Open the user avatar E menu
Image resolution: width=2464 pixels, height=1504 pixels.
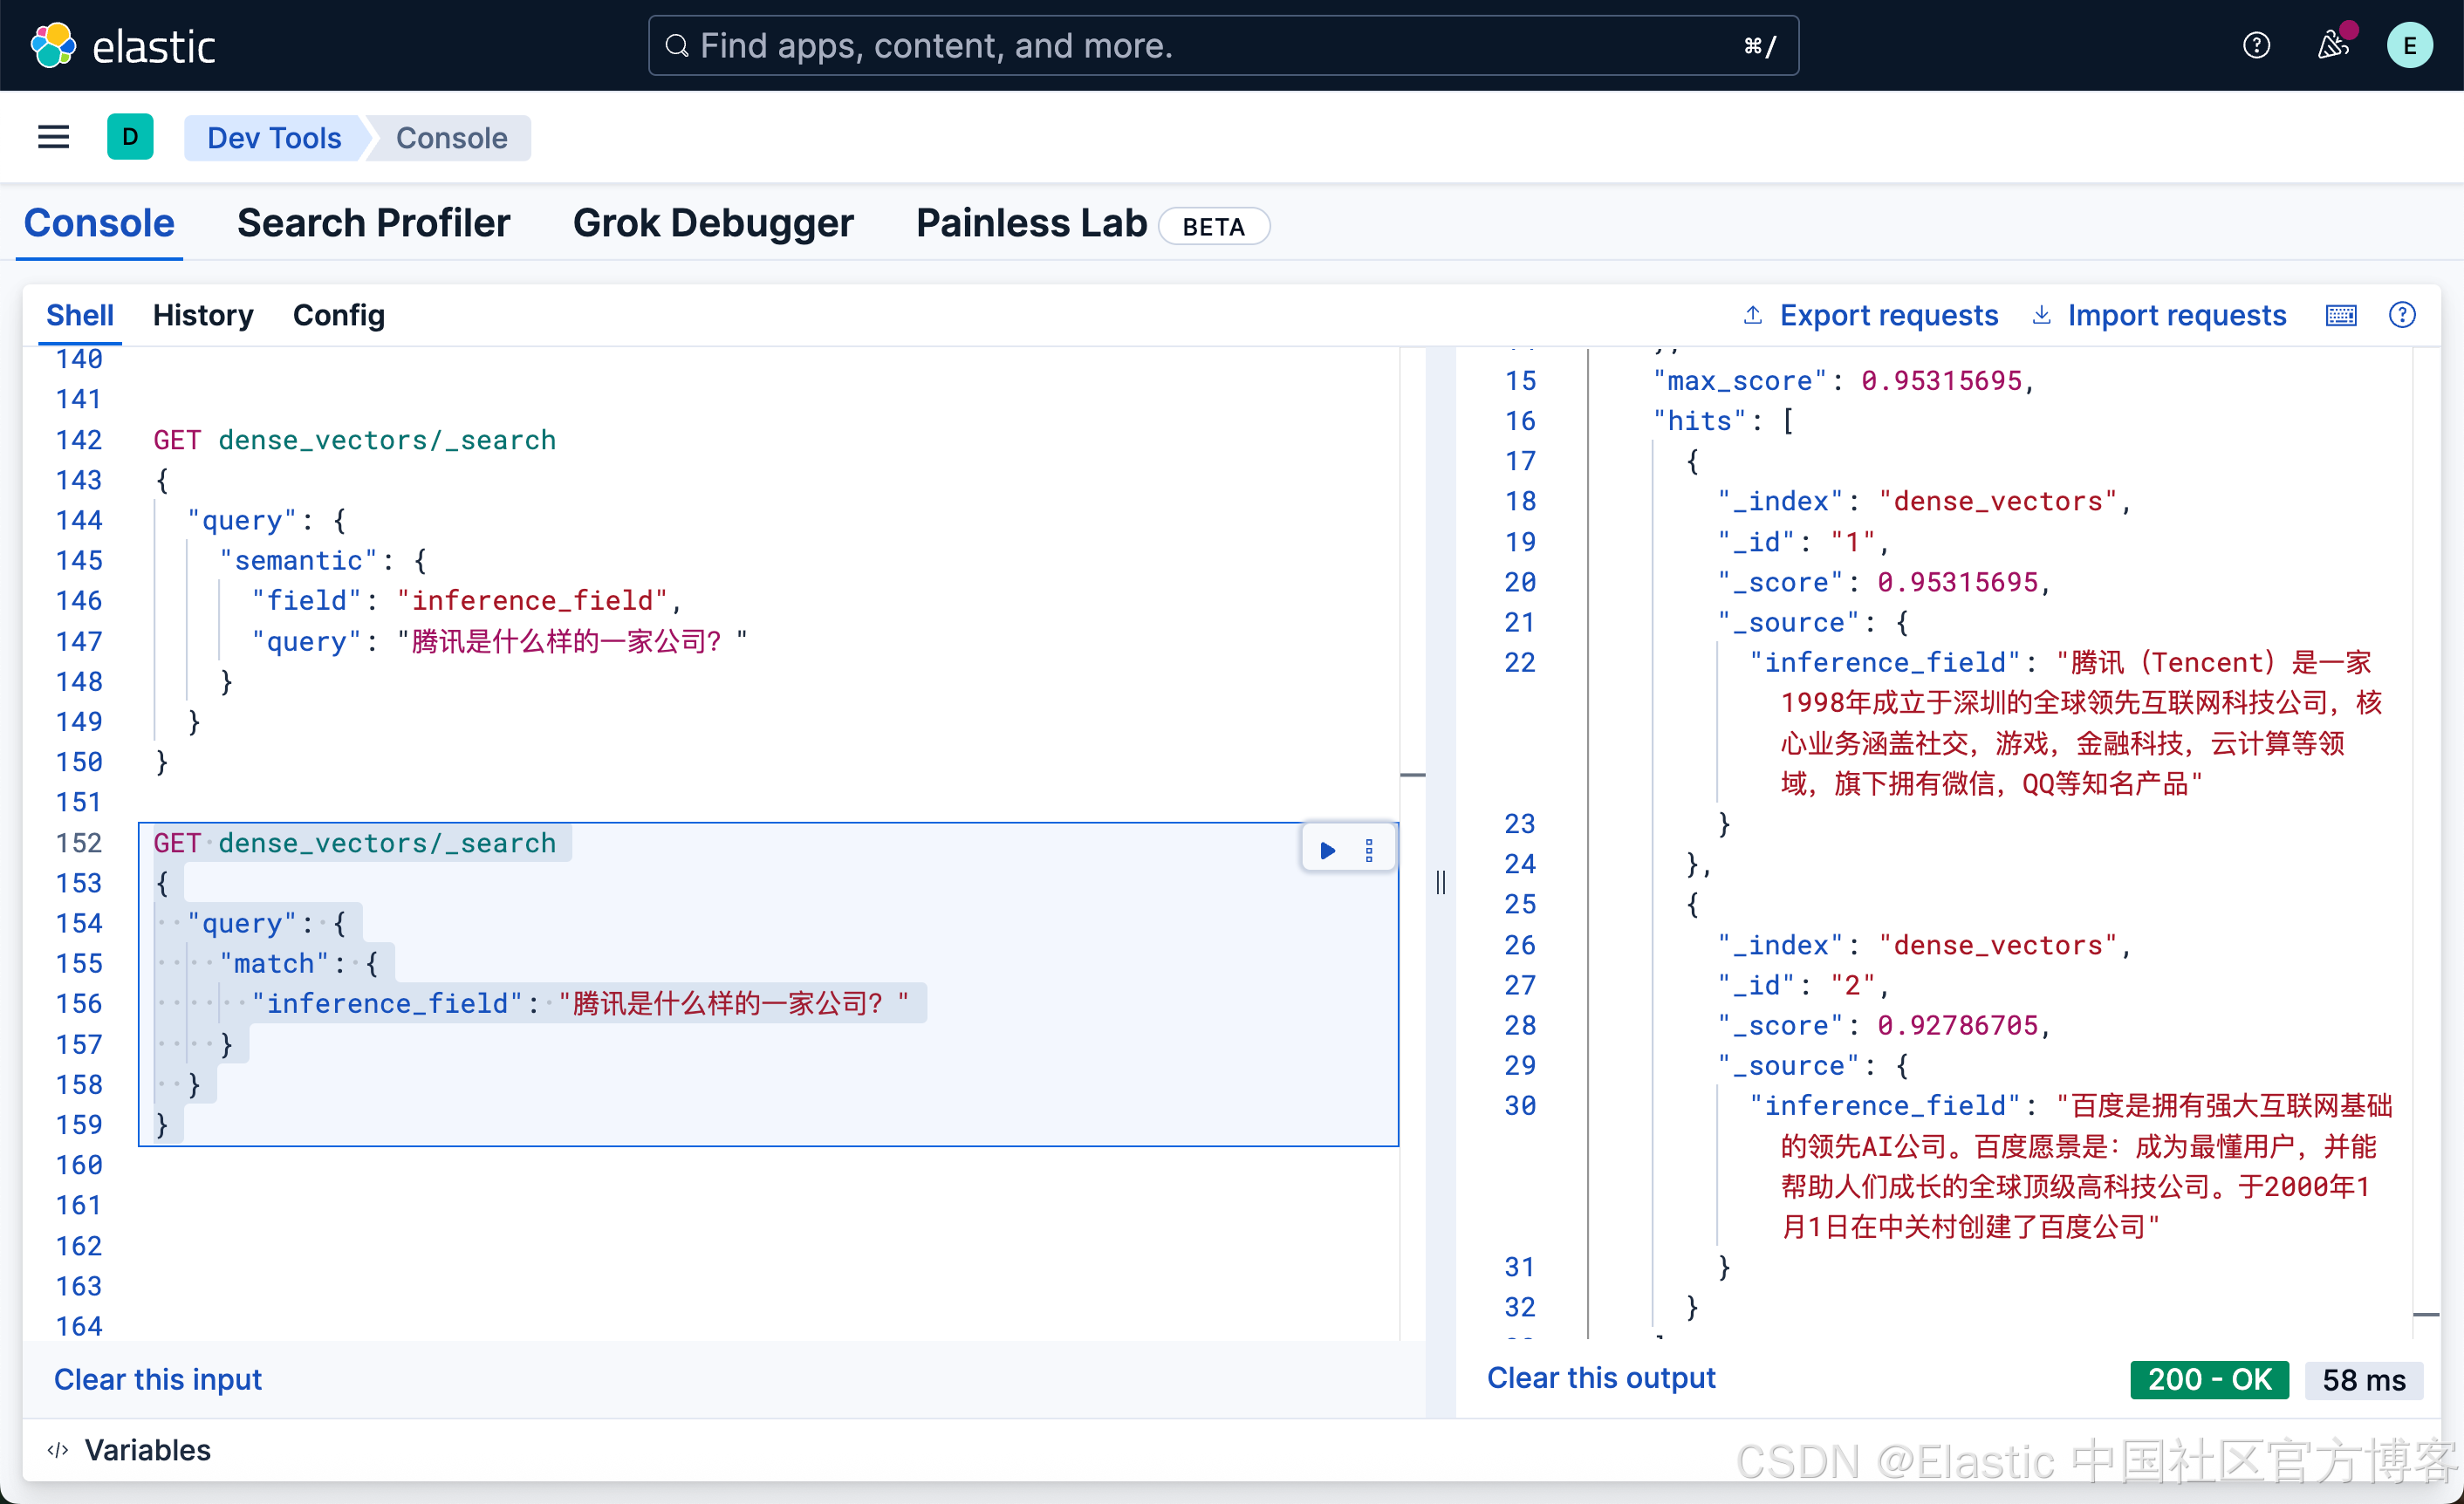click(2409, 45)
